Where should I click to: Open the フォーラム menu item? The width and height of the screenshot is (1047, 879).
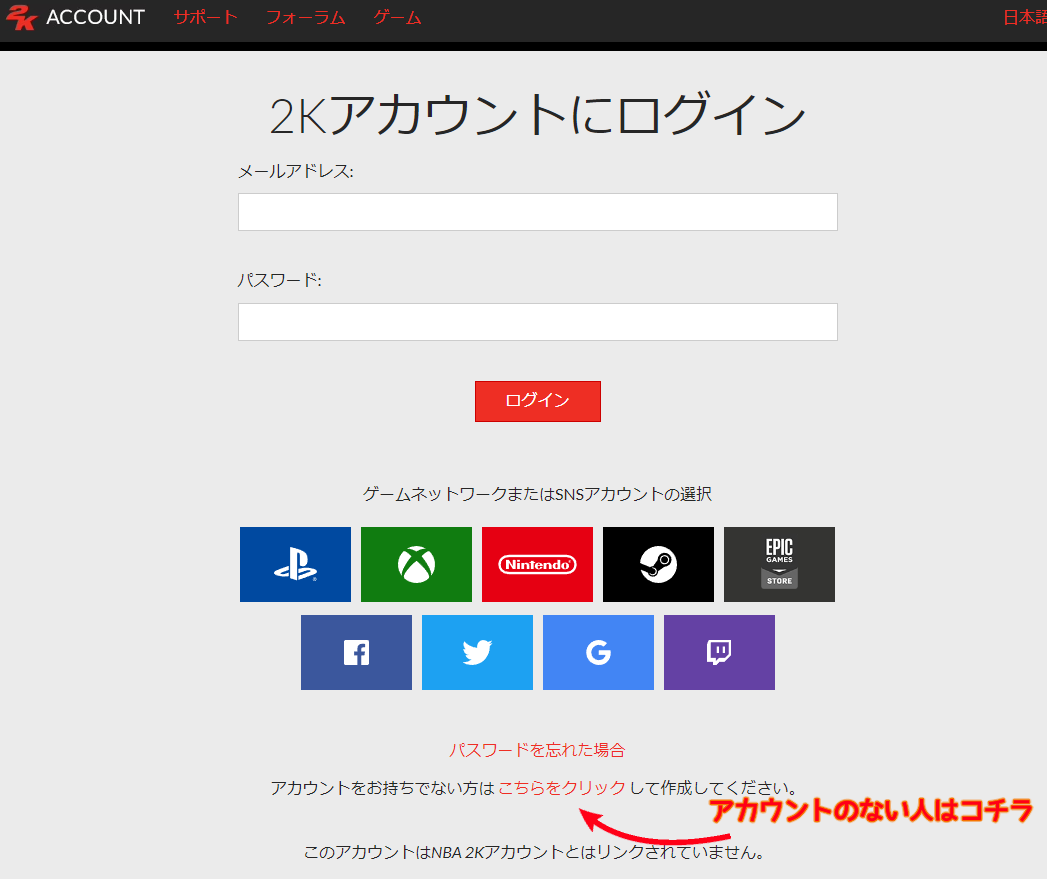[305, 17]
